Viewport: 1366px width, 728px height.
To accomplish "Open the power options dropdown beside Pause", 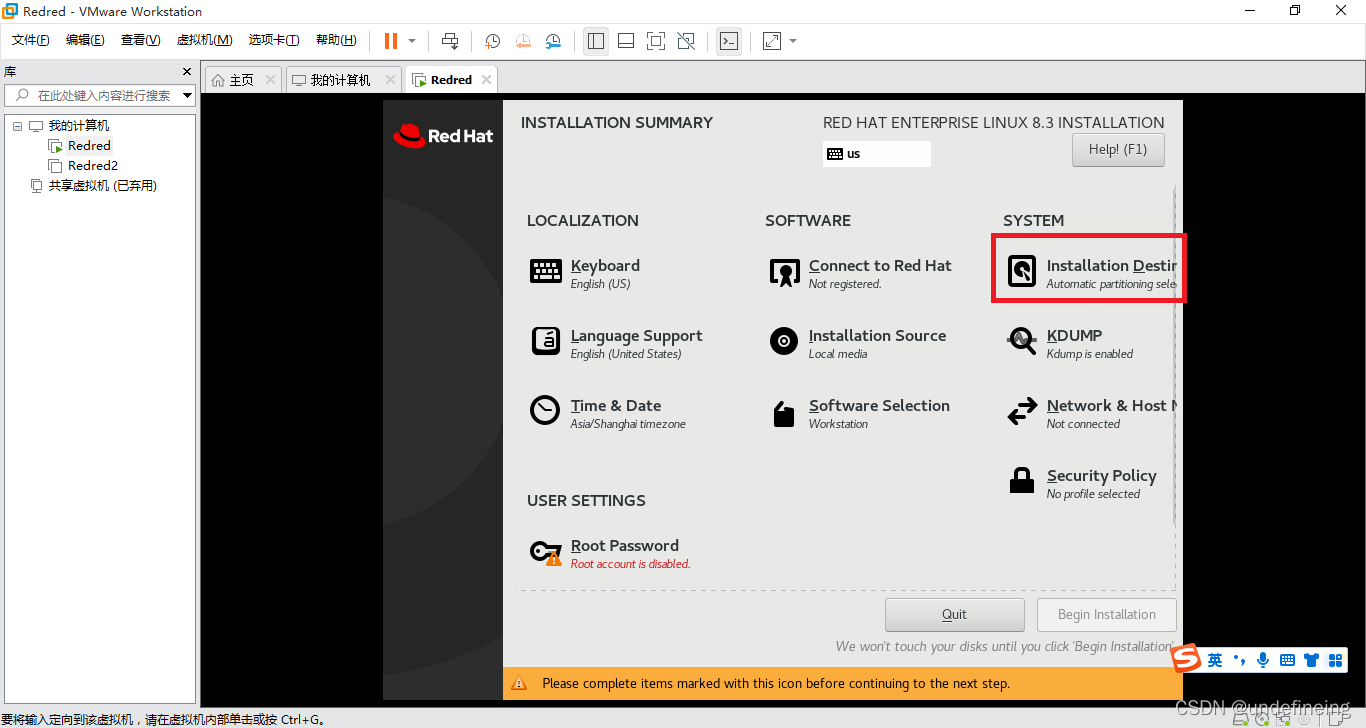I will 412,41.
